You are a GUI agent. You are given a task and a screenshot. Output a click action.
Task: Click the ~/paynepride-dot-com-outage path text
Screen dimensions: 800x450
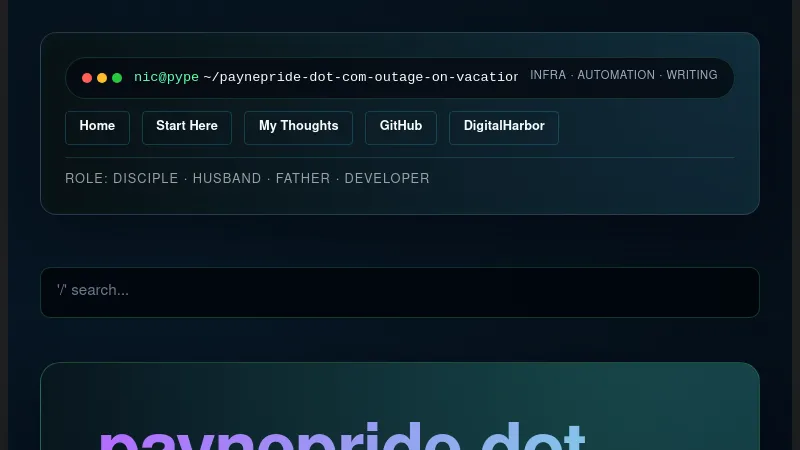tap(360, 77)
